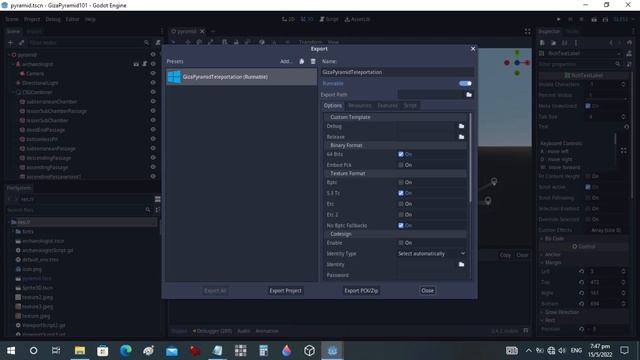This screenshot has height=360, width=640.
Task: Collapse the res:// folder tree
Action: click(9, 222)
